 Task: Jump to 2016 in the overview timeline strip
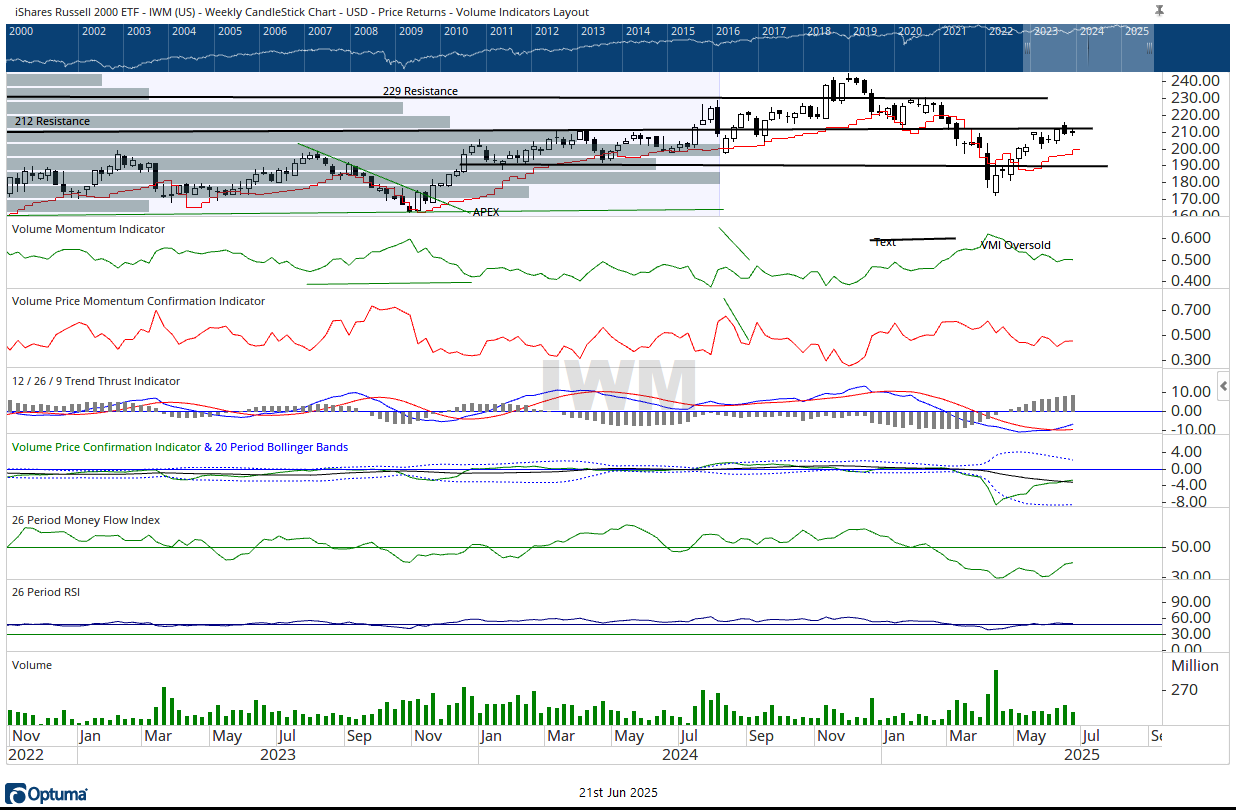[727, 31]
